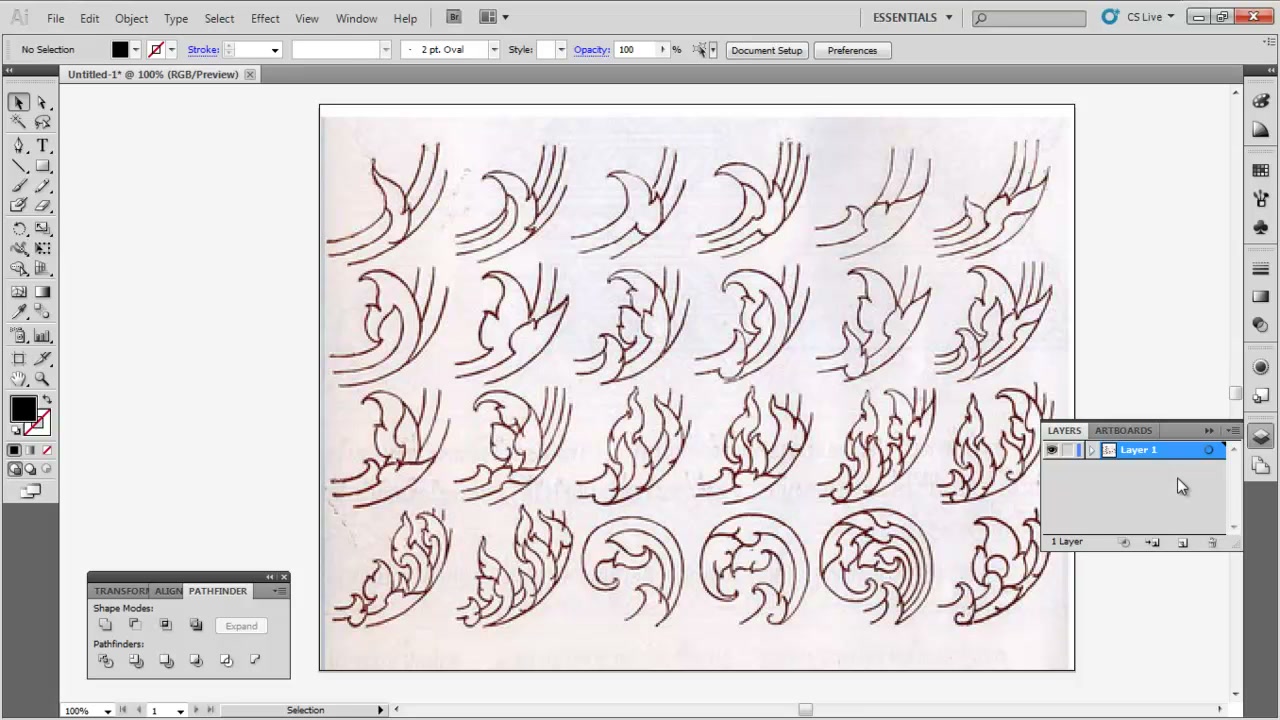Open the Object menu

(131, 18)
